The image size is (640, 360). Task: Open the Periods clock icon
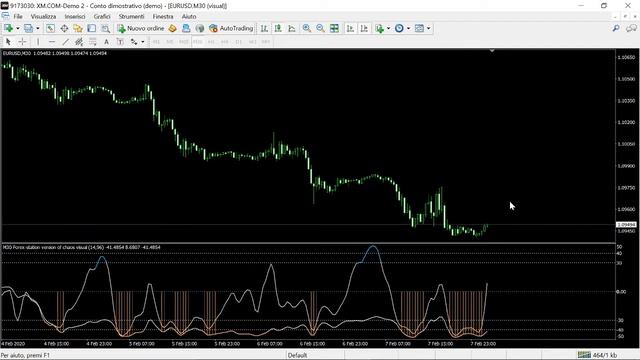pos(399,28)
